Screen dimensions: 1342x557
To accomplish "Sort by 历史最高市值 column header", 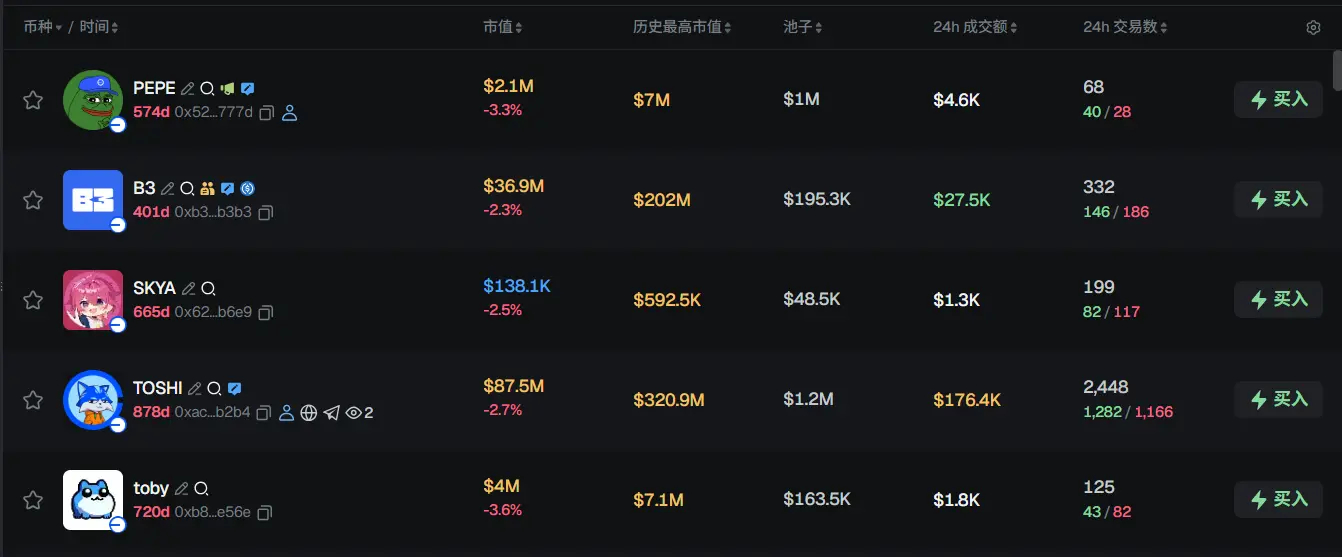I will coord(682,27).
